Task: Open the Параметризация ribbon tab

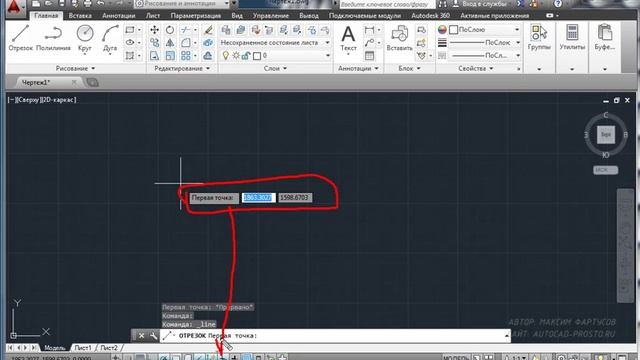Action: (x=196, y=16)
